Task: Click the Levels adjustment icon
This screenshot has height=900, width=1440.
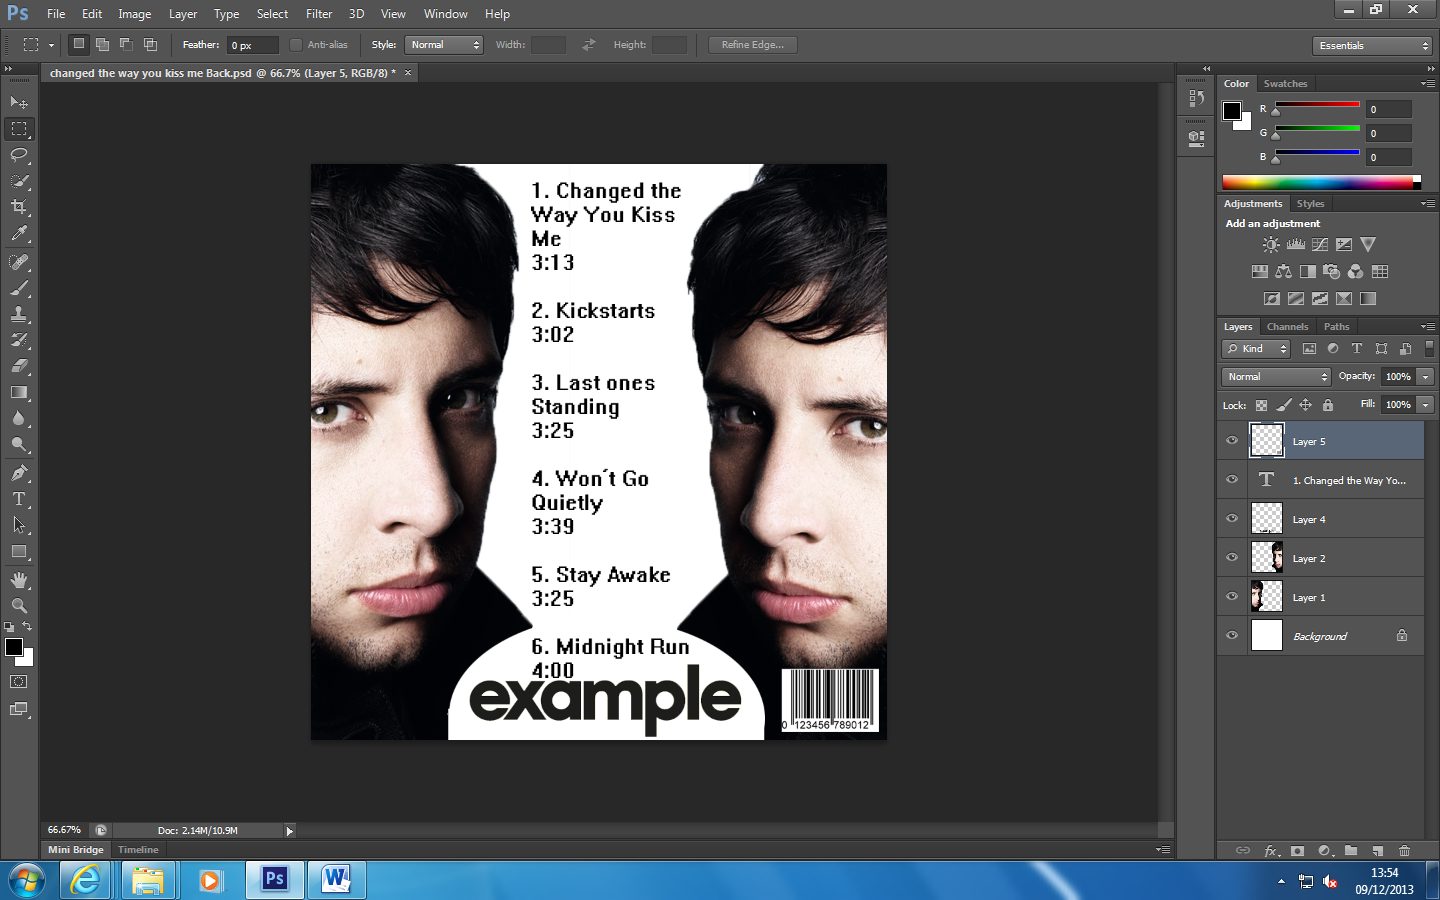Action: pyautogui.click(x=1296, y=244)
